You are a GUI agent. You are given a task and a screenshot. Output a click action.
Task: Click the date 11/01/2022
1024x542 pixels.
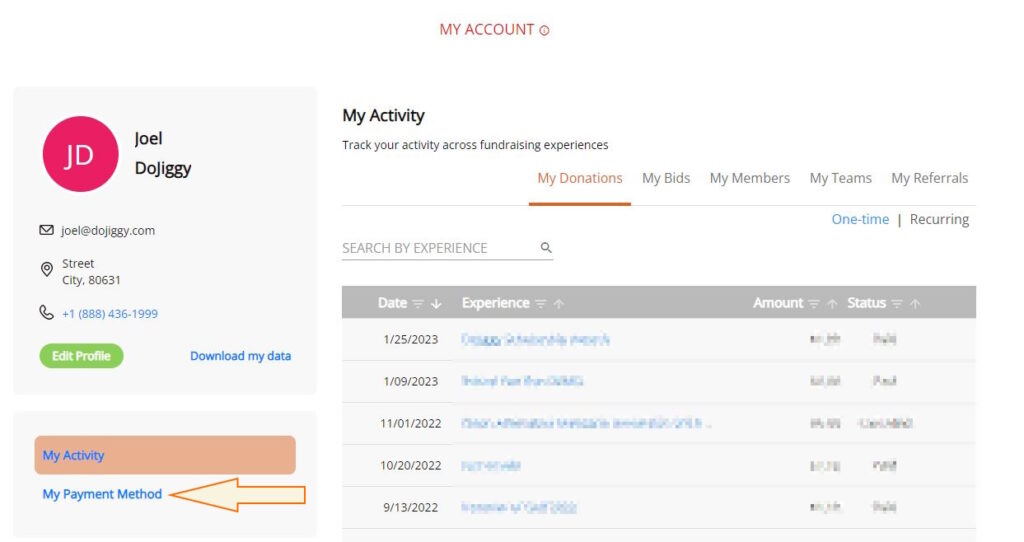[411, 423]
